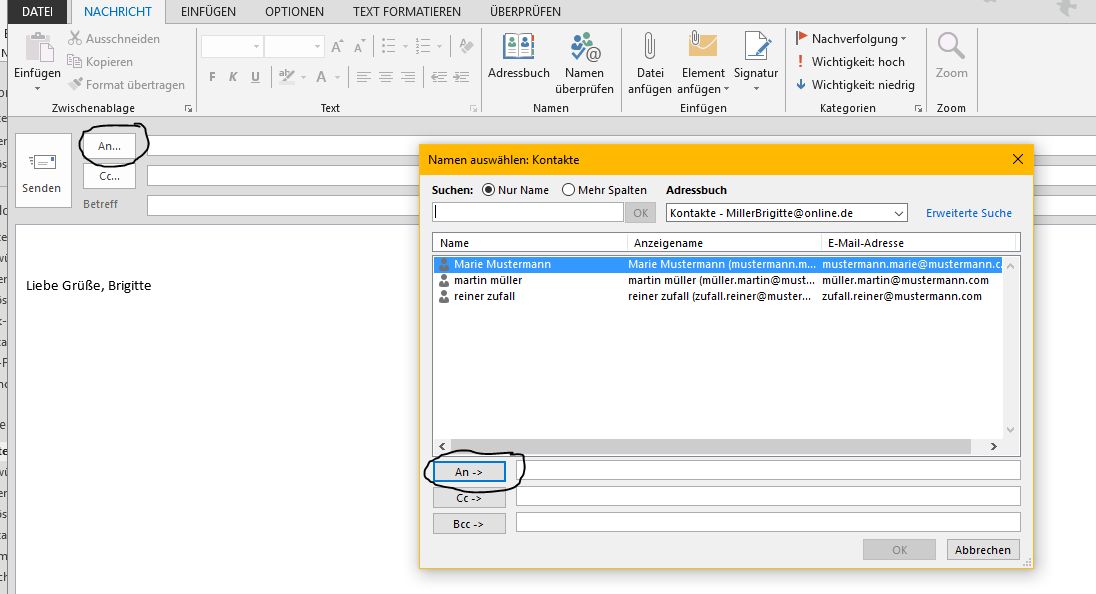
Task: Toggle bold F formatting
Action: pos(212,77)
